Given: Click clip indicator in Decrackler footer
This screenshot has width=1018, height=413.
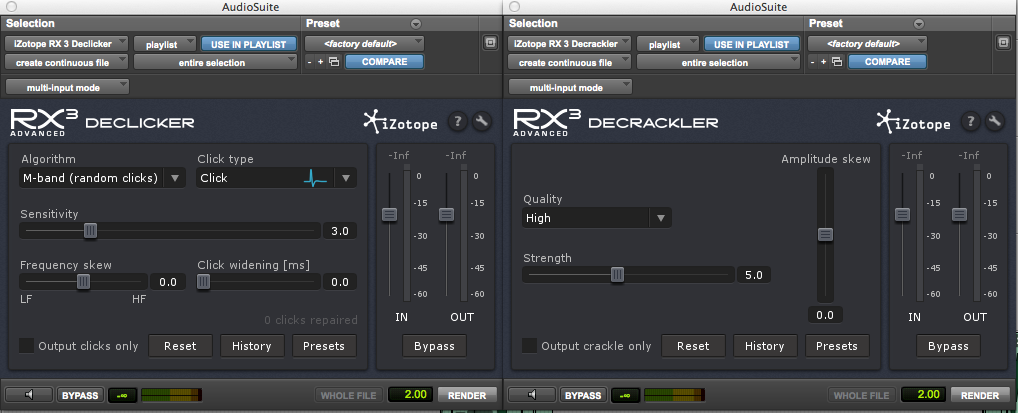Looking at the screenshot, I should tap(626, 395).
